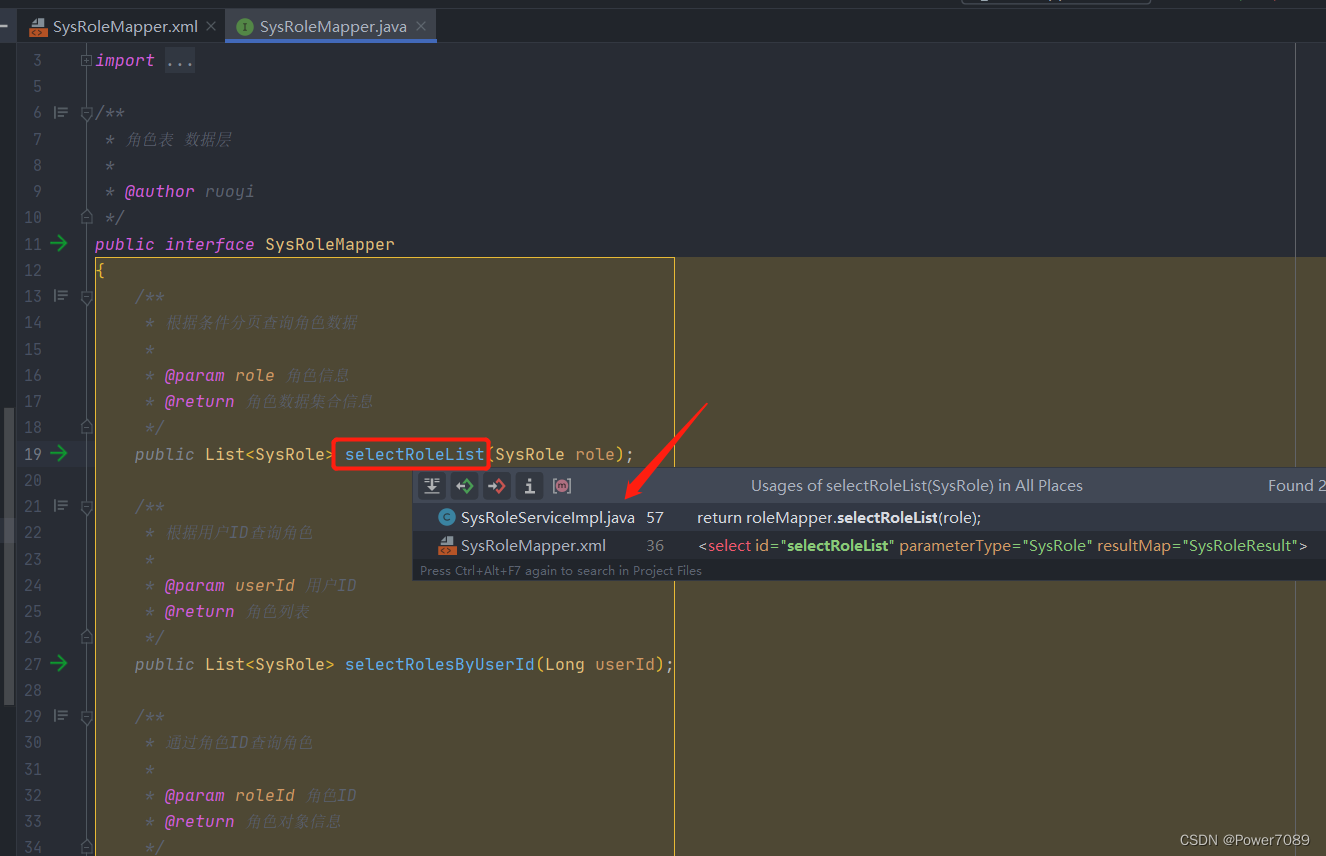Click the XML icon on SysRoleMapper.xml tab
This screenshot has height=856, width=1326.
pos(38,27)
